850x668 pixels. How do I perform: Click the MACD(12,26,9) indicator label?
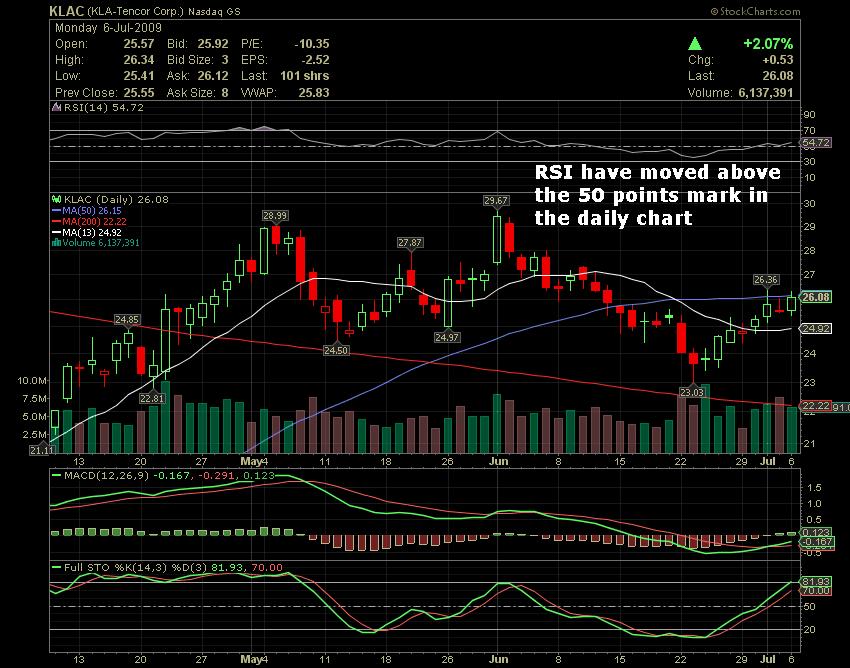click(x=106, y=476)
